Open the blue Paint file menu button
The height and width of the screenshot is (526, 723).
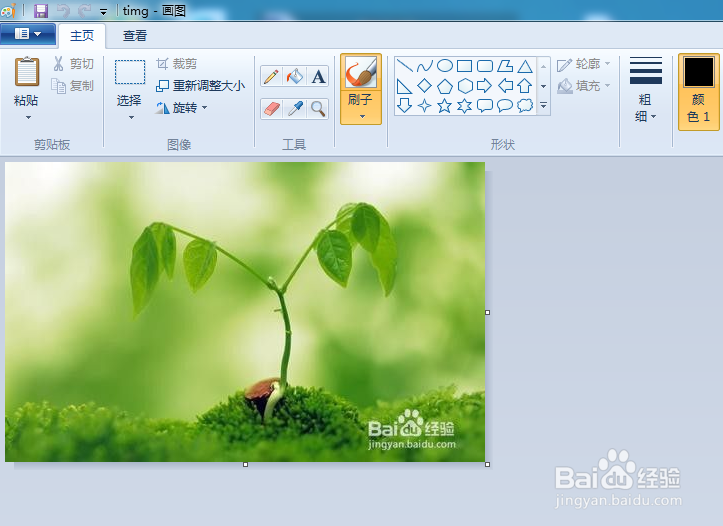coord(28,34)
